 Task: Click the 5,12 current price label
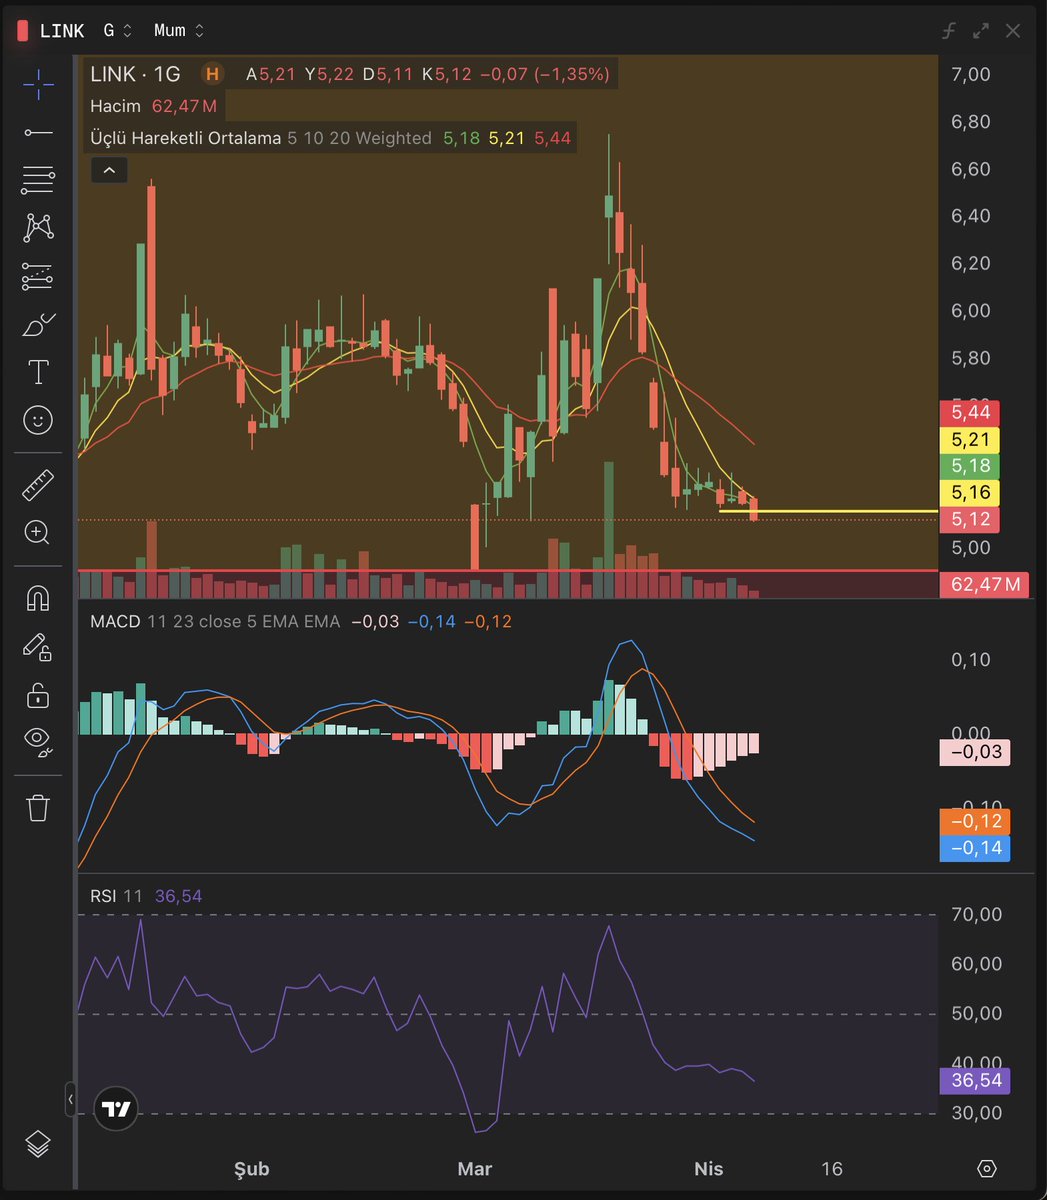pos(970,519)
